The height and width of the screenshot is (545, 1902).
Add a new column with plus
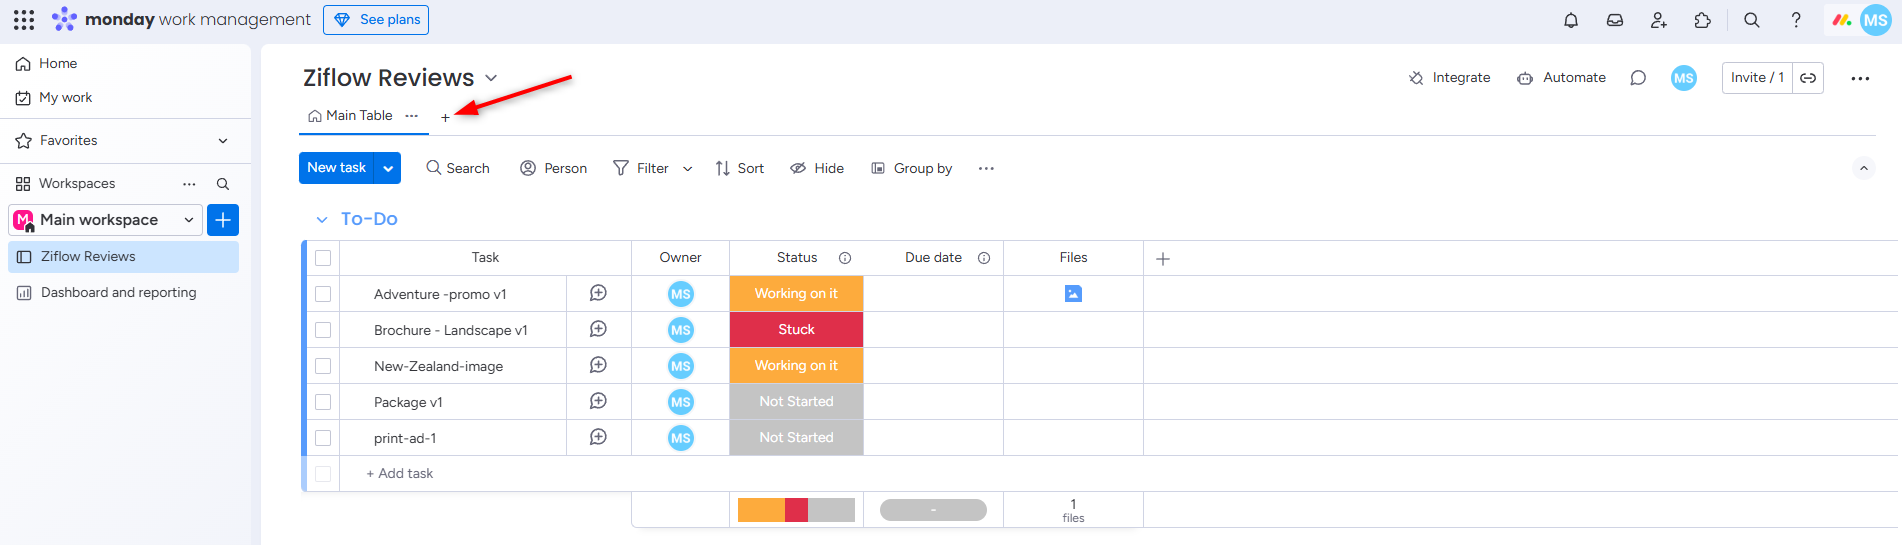click(1163, 259)
